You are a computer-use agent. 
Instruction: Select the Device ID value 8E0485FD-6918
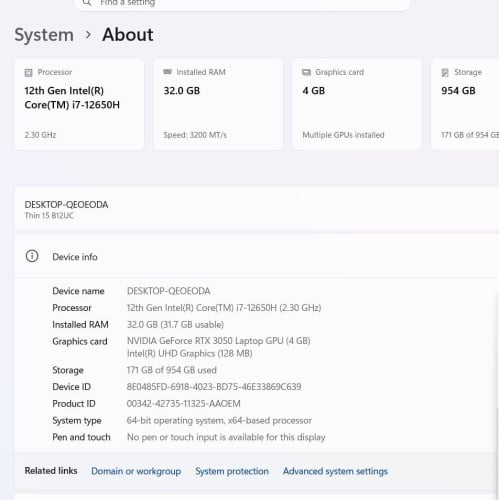click(x=214, y=387)
